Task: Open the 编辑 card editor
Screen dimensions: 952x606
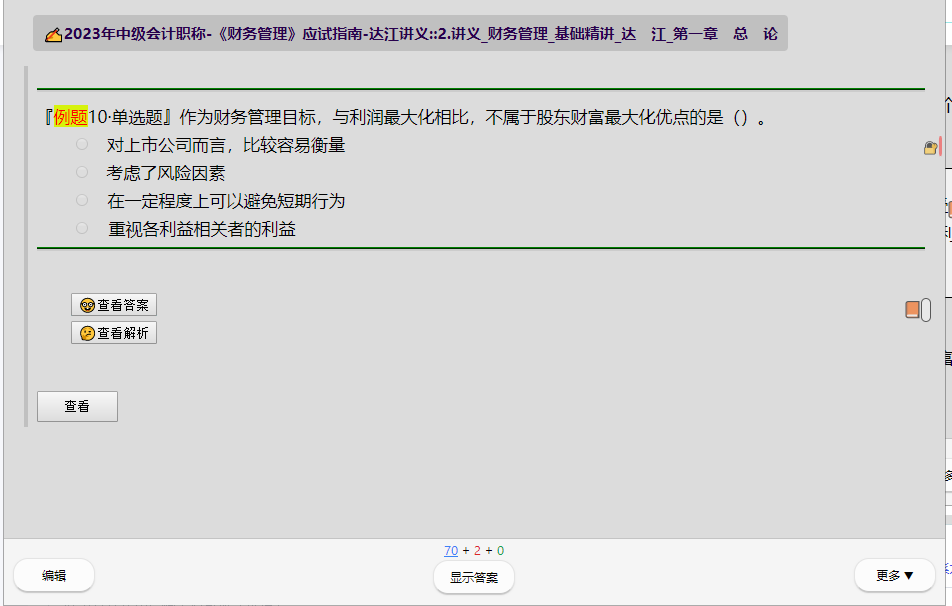Action: [54, 576]
